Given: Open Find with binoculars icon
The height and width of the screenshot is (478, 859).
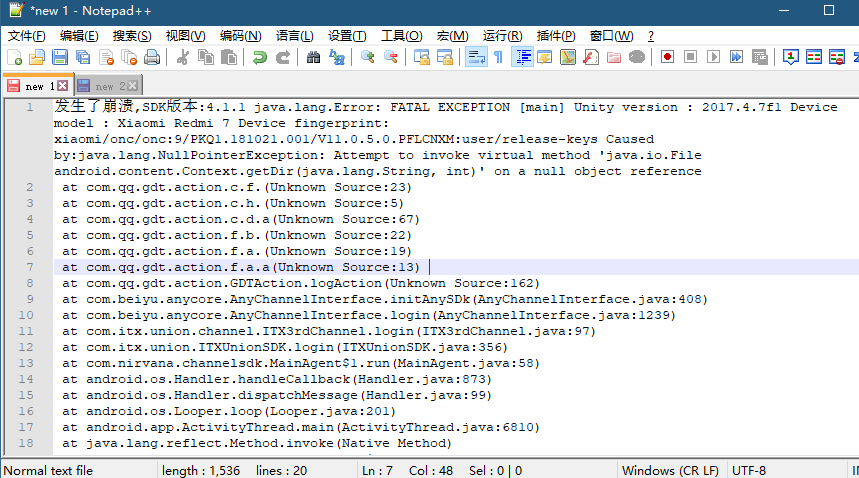Looking at the screenshot, I should [x=313, y=57].
